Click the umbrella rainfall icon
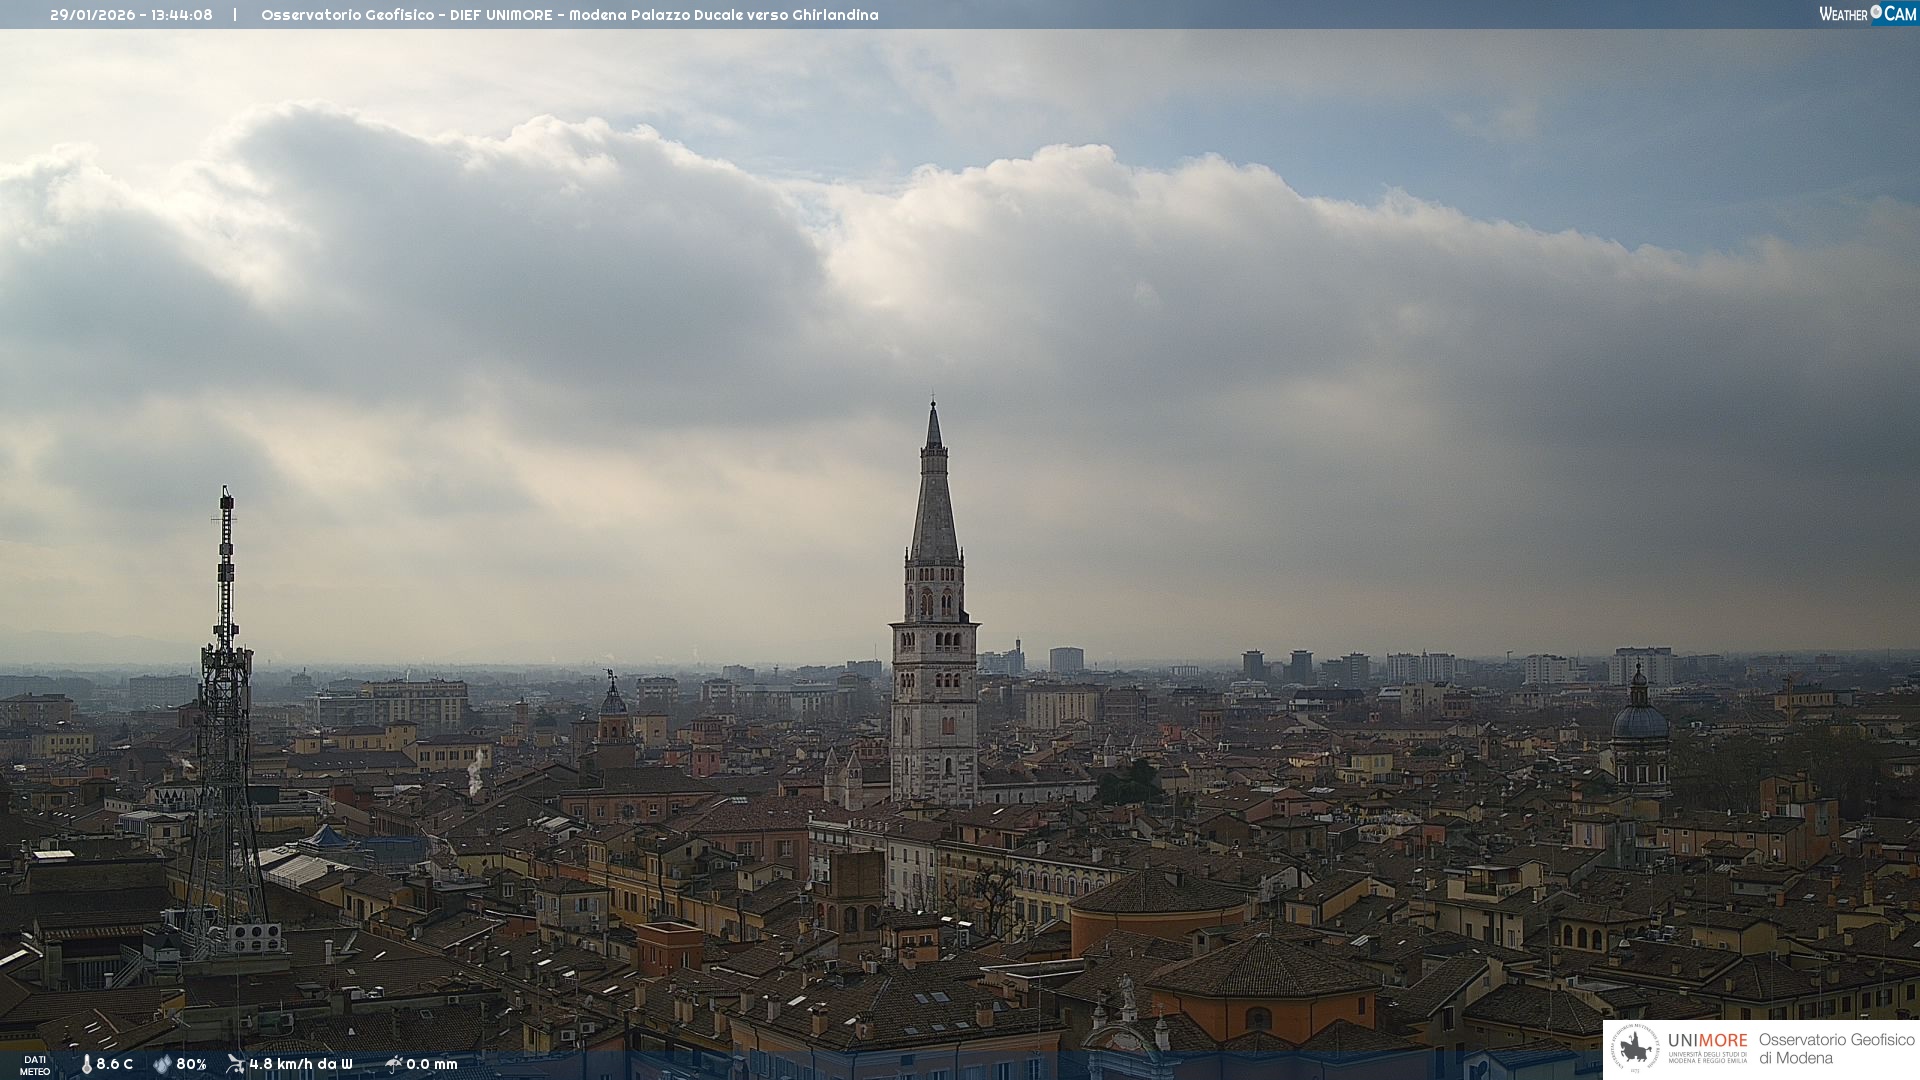The image size is (1920, 1080). (x=393, y=1064)
